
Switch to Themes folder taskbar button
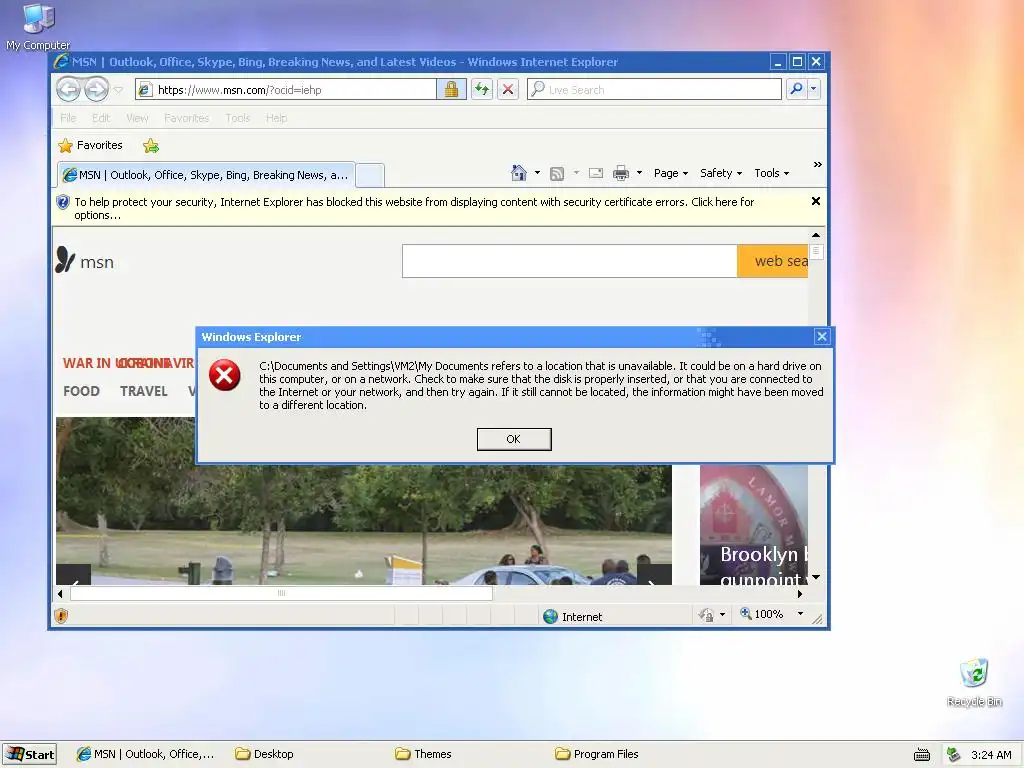(424, 754)
